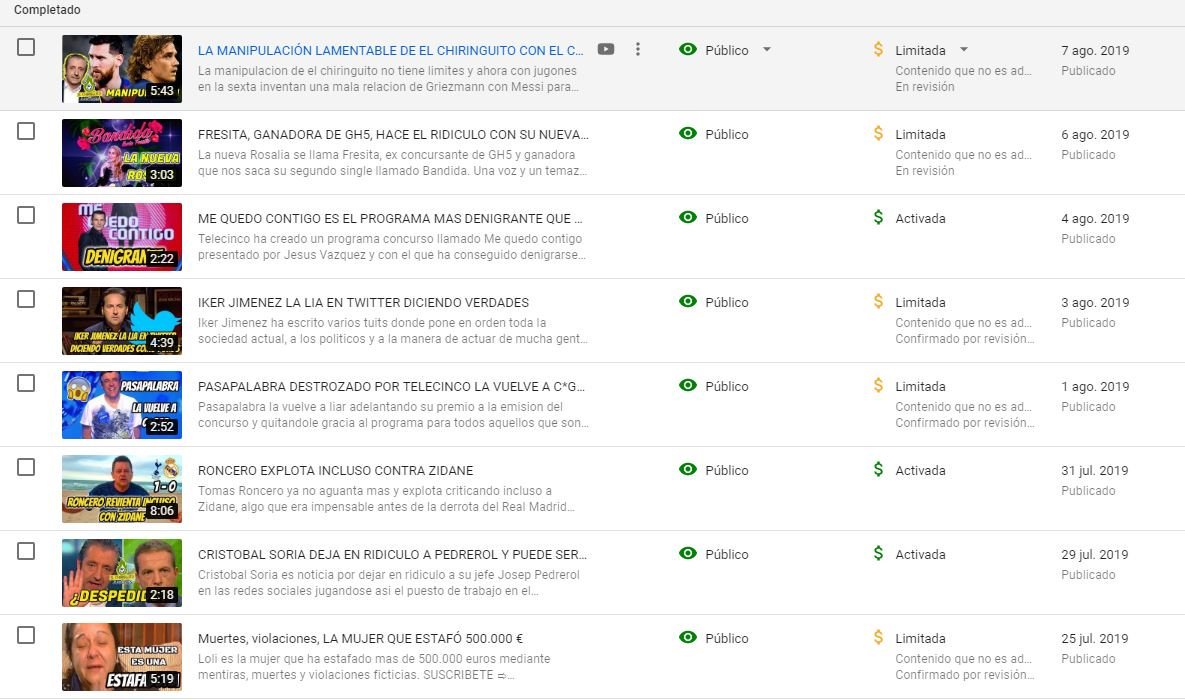
Task: Click Limitada status on Pasapalabra row
Action: pos(920,386)
